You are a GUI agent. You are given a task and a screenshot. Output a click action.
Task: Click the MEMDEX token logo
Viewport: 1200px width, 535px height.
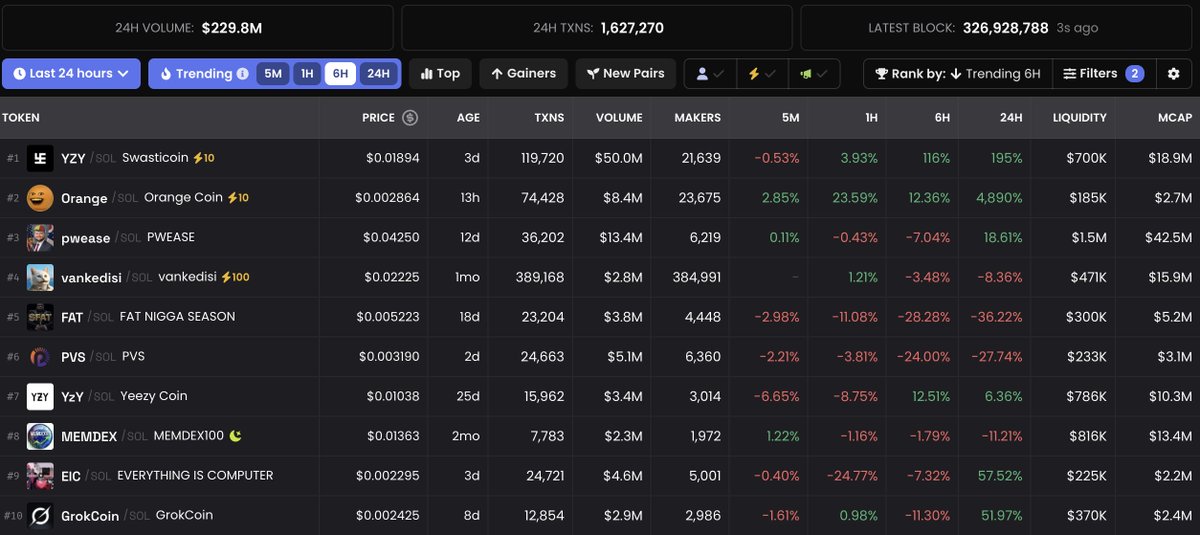(x=40, y=436)
